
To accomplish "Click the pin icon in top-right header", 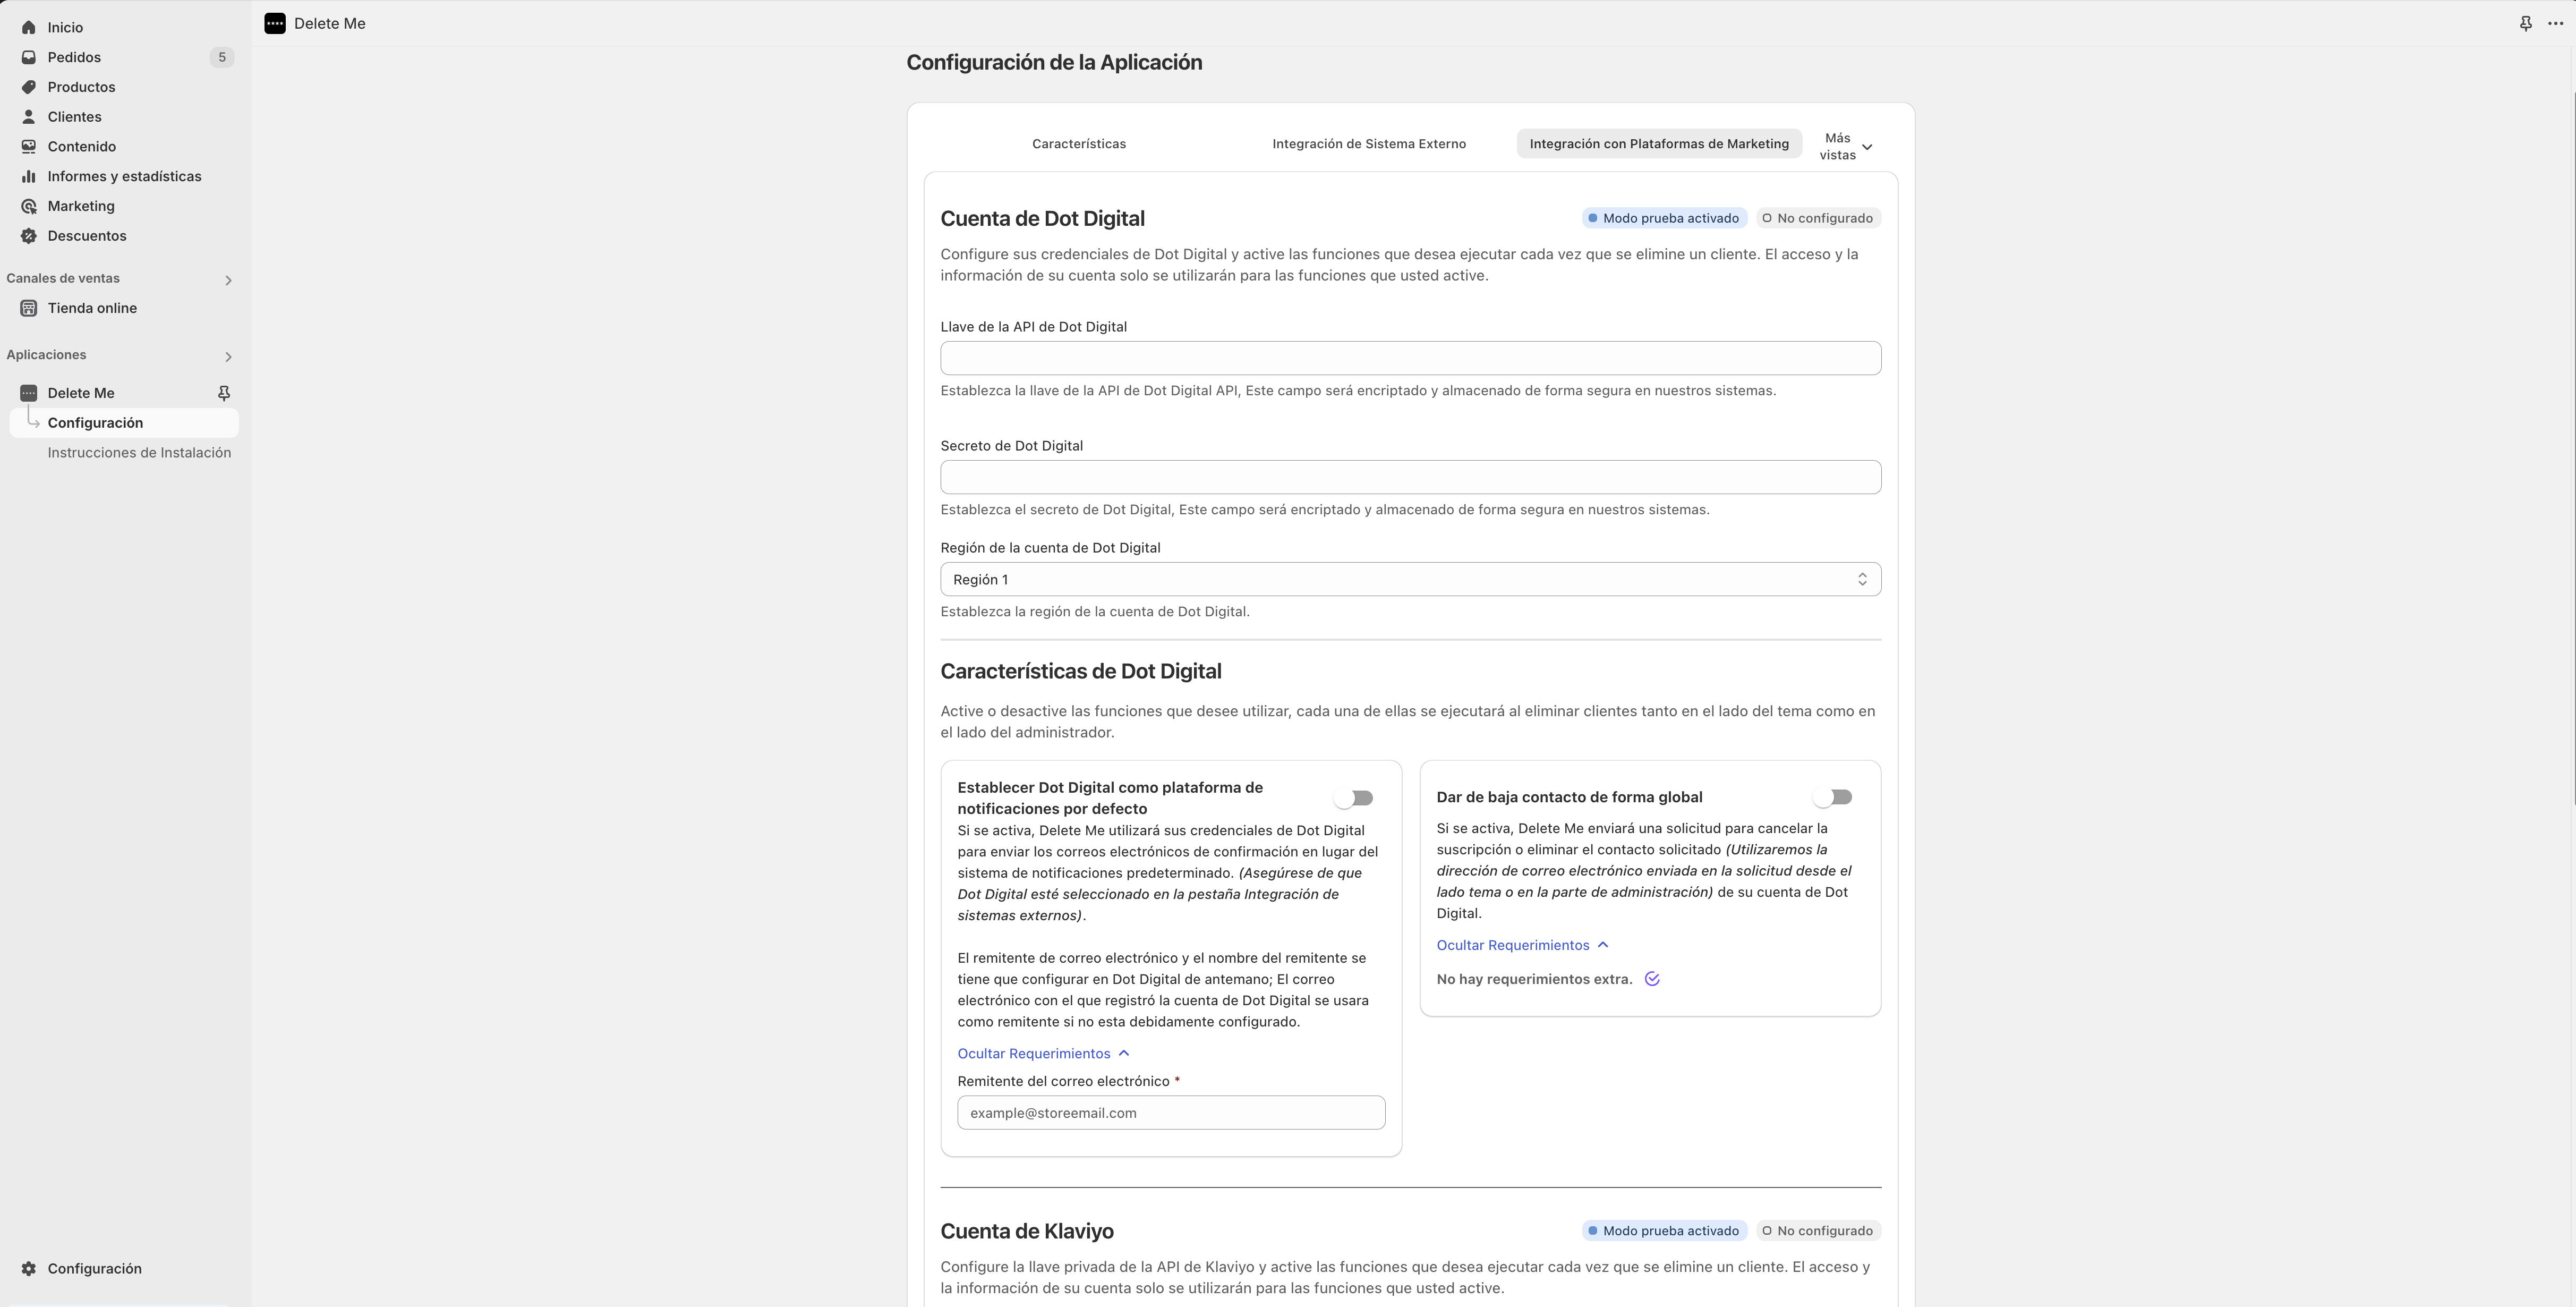I will tap(2525, 23).
